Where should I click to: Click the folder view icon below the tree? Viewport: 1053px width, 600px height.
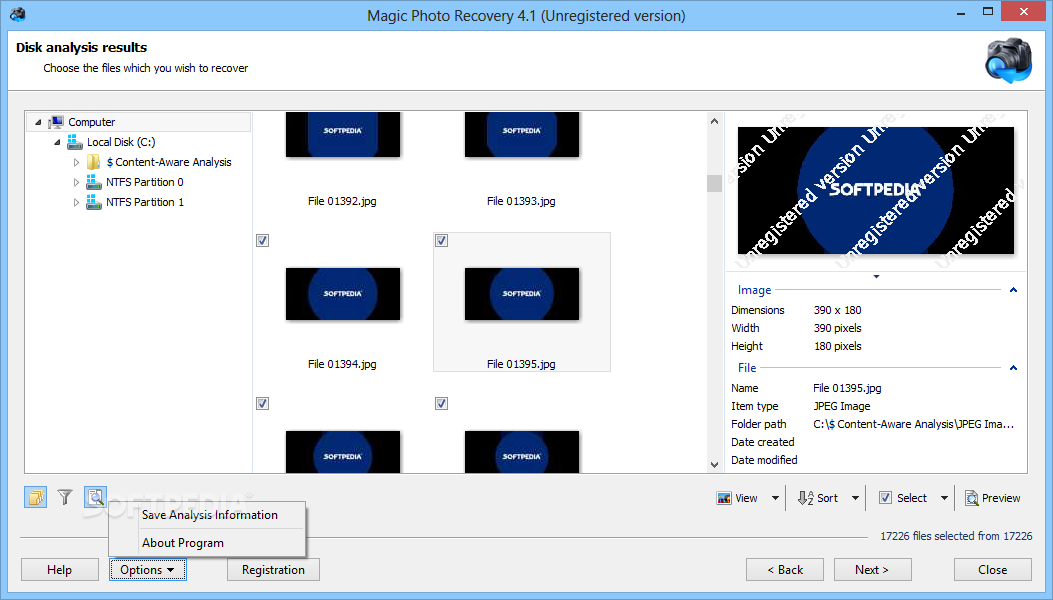(36, 497)
